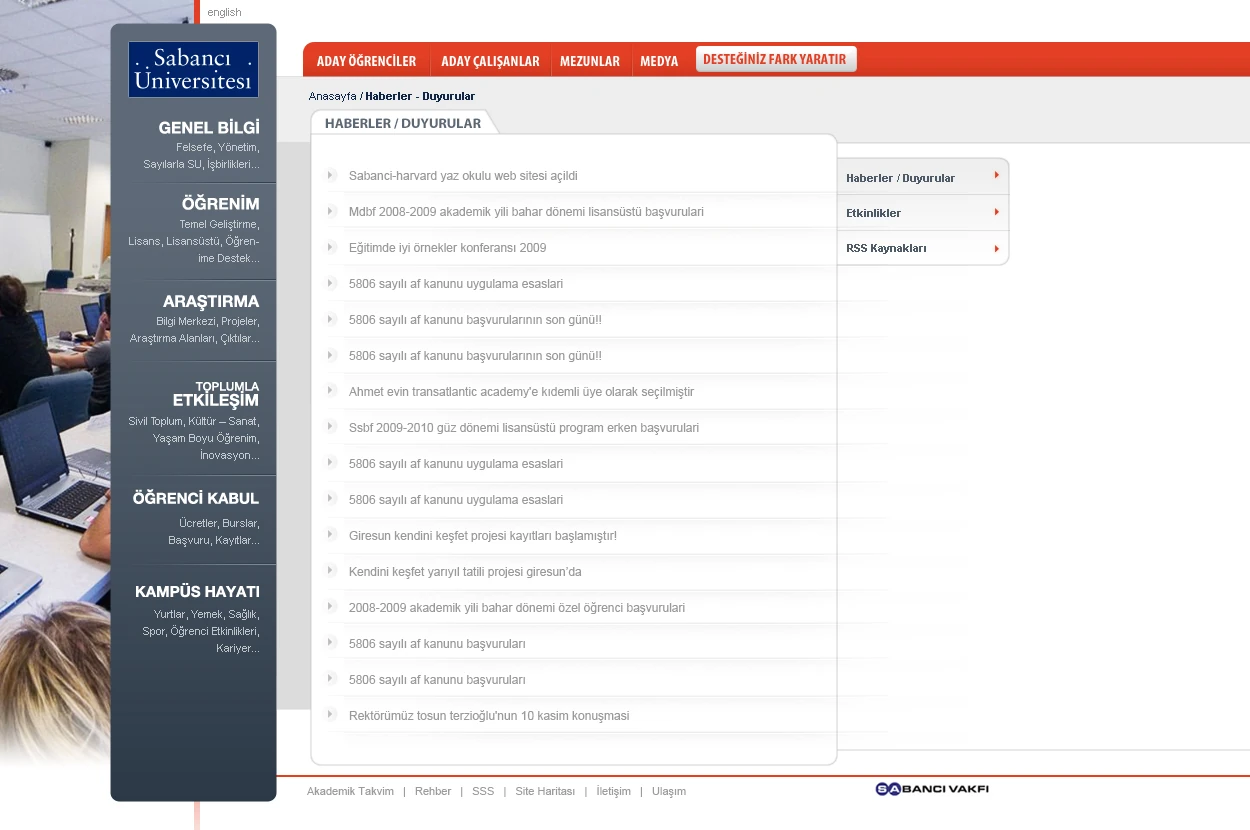This screenshot has height=830, width=1250.
Task: Open the Aday Öğrenciler menu tab
Action: pos(366,61)
